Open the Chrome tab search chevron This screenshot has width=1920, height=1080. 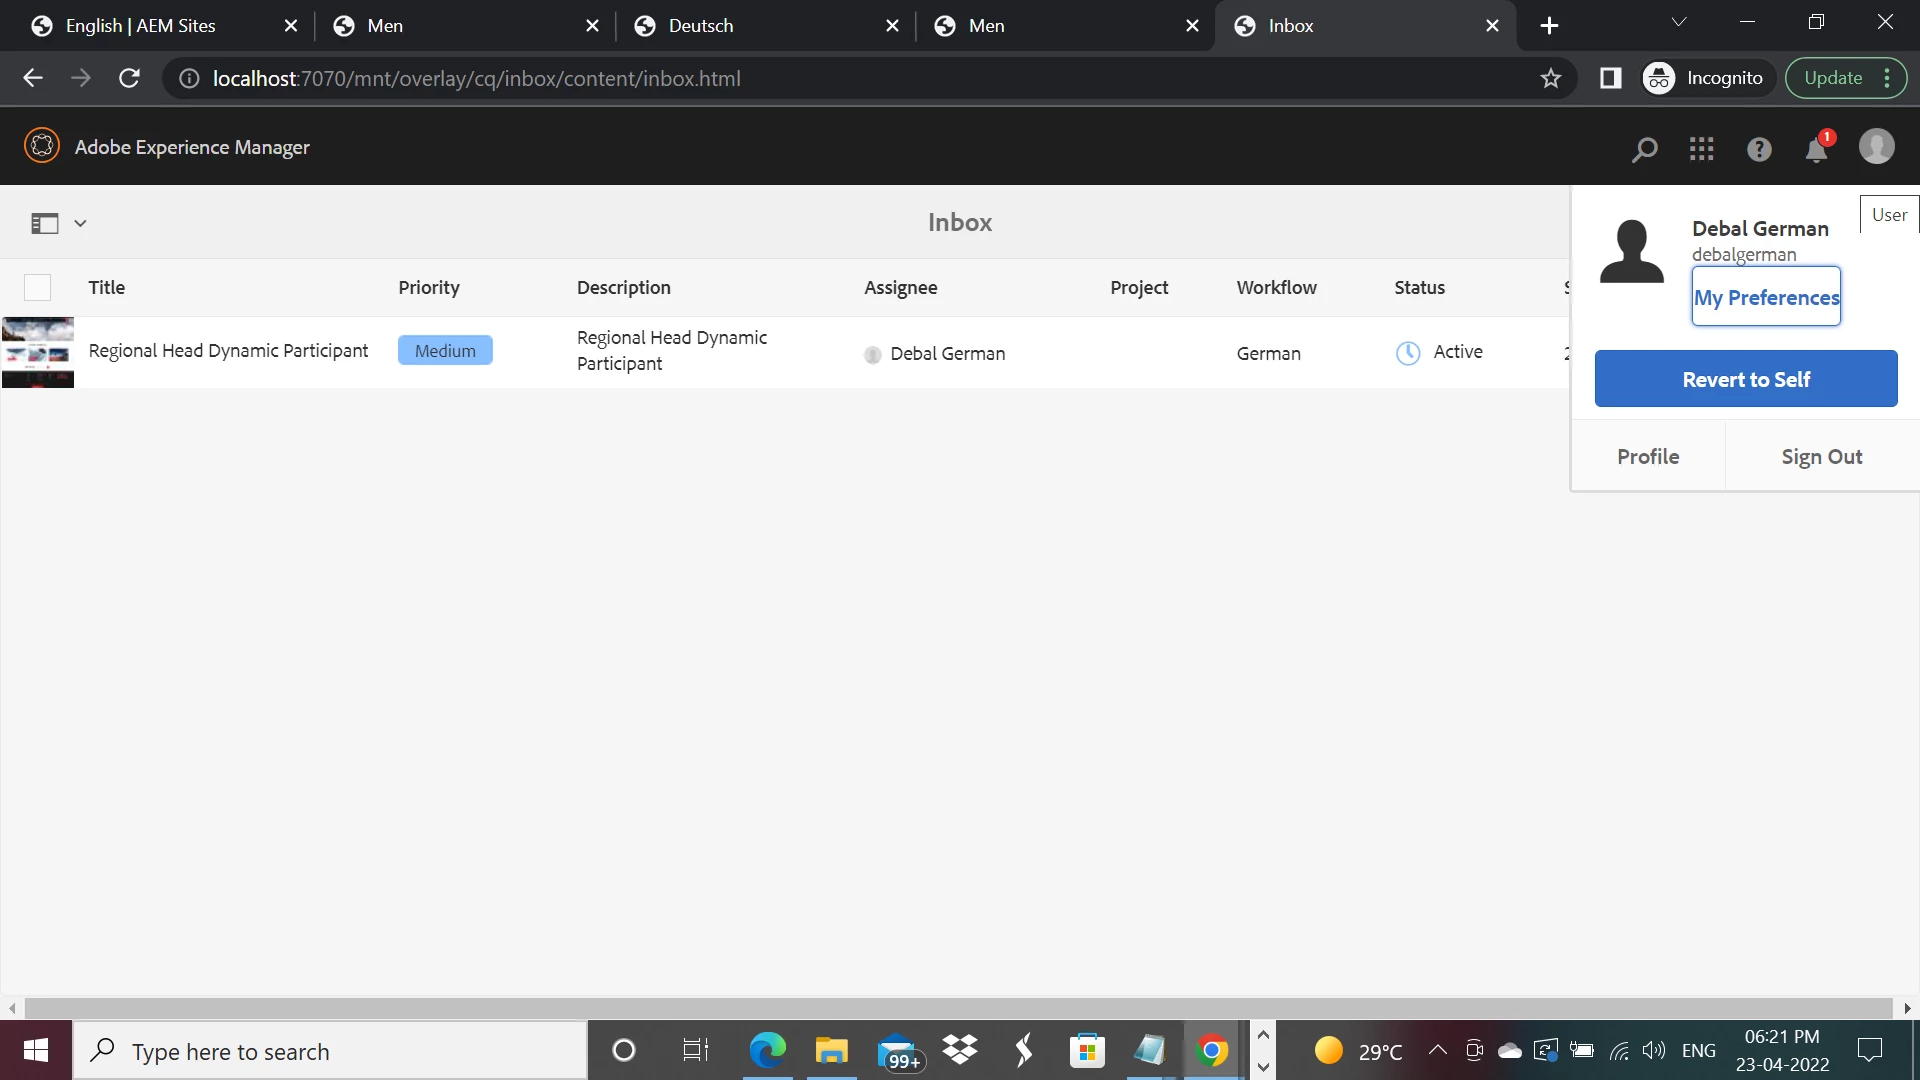(x=1678, y=22)
